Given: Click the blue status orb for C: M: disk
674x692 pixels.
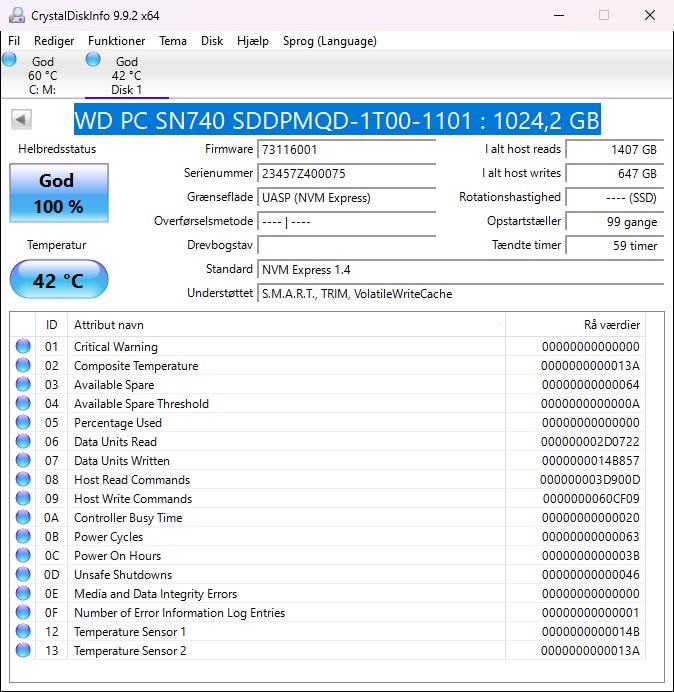Looking at the screenshot, I should [x=9, y=59].
